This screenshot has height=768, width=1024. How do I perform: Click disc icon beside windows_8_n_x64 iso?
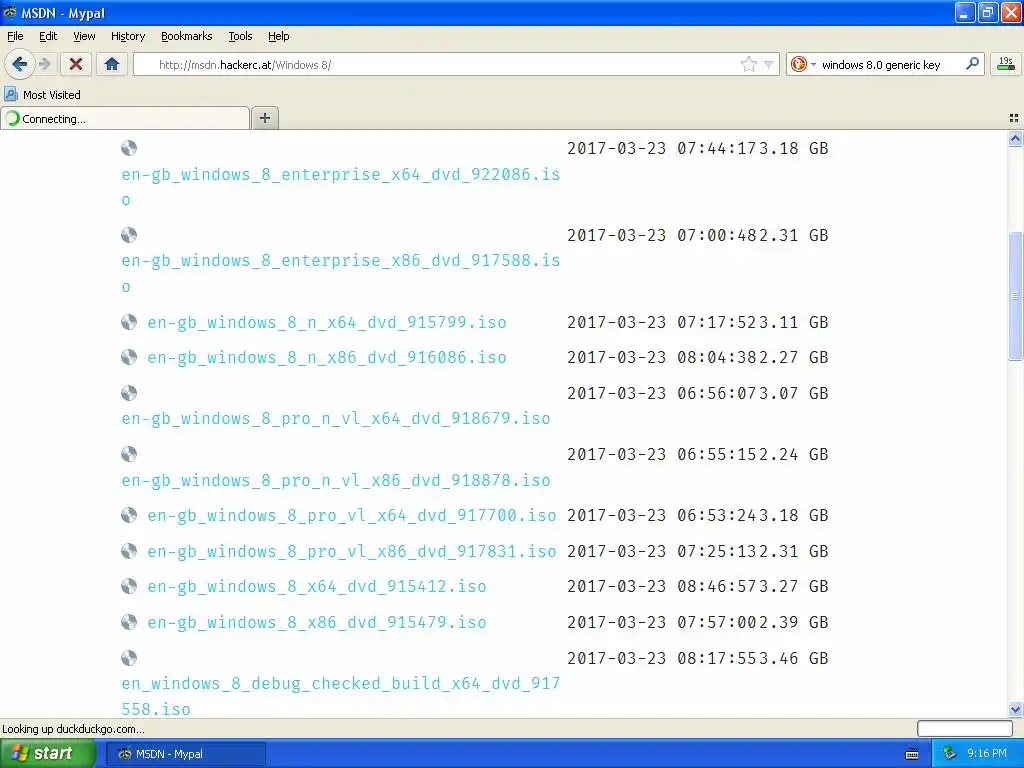[x=129, y=322]
